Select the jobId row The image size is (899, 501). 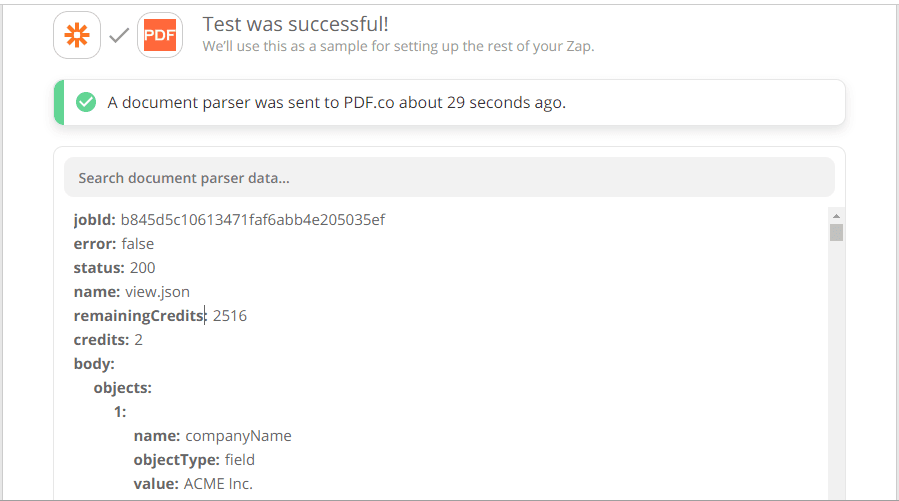point(229,220)
